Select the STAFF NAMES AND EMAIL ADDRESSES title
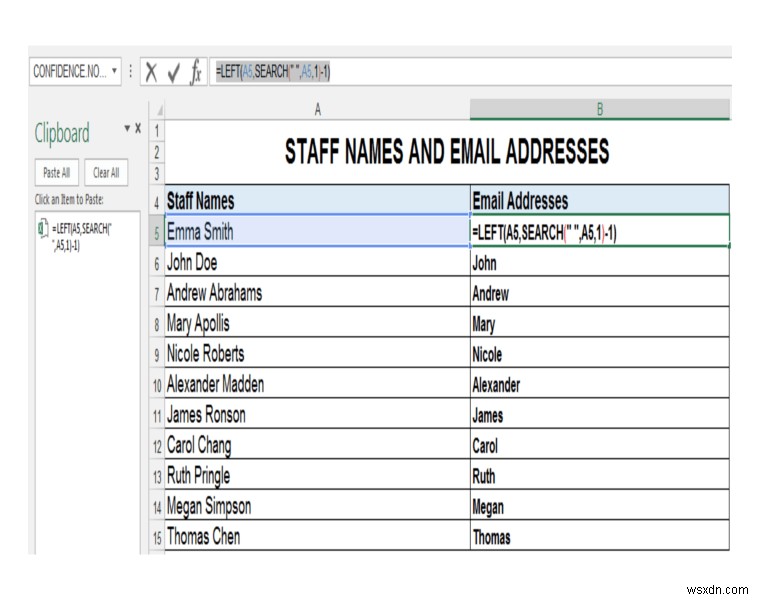Viewport: 760px width, 600px height. [447, 151]
